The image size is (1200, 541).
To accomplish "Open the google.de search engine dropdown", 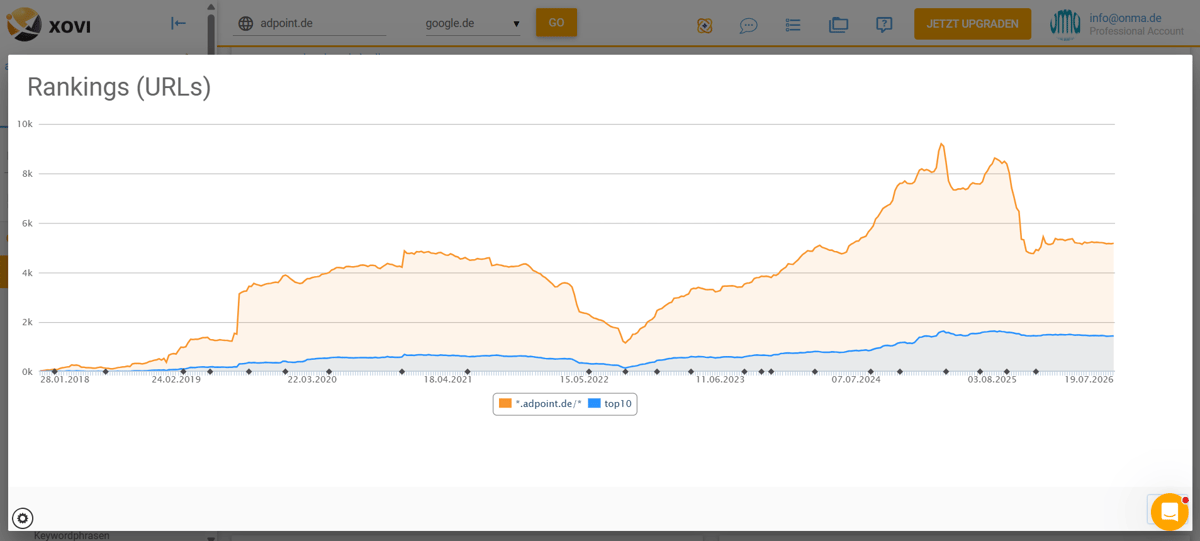I will [472, 23].
